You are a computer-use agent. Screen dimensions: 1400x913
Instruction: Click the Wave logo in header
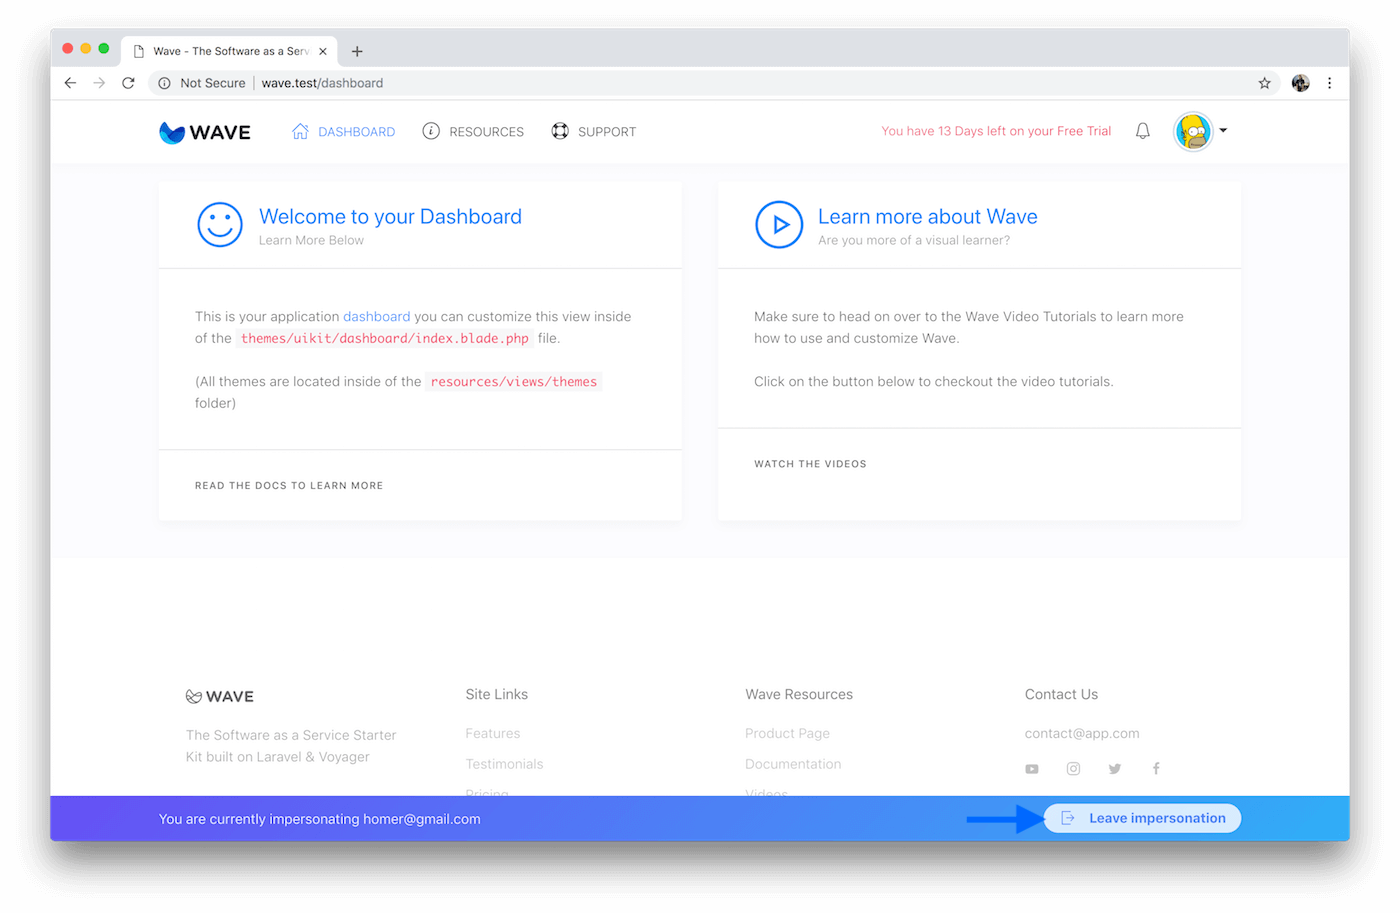[205, 132]
